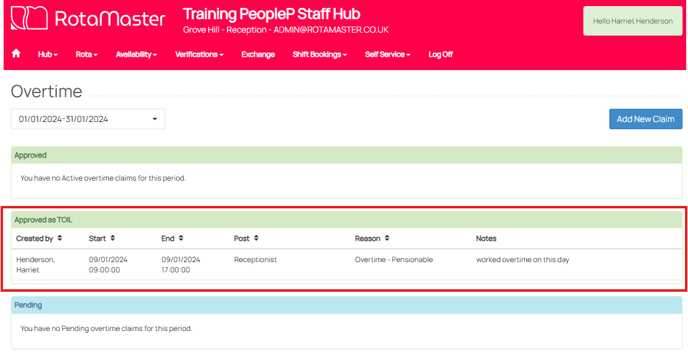The height and width of the screenshot is (363, 688).
Task: Click the RotaMaster logo
Action: tap(88, 18)
